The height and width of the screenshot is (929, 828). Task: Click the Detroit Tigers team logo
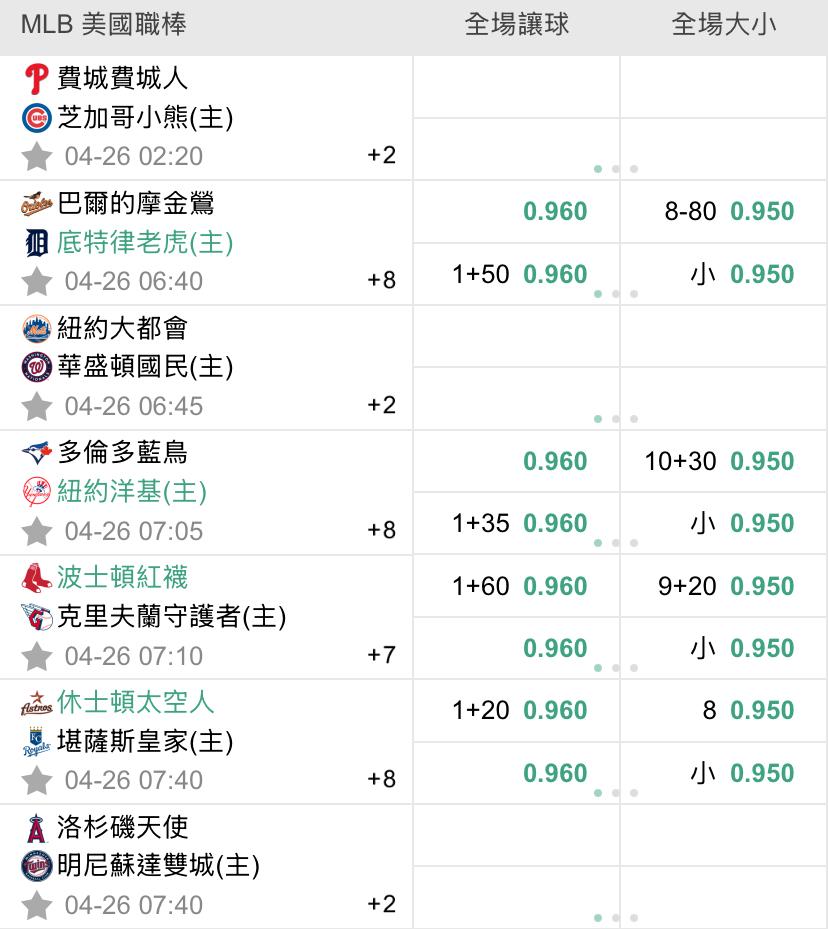pos(36,243)
